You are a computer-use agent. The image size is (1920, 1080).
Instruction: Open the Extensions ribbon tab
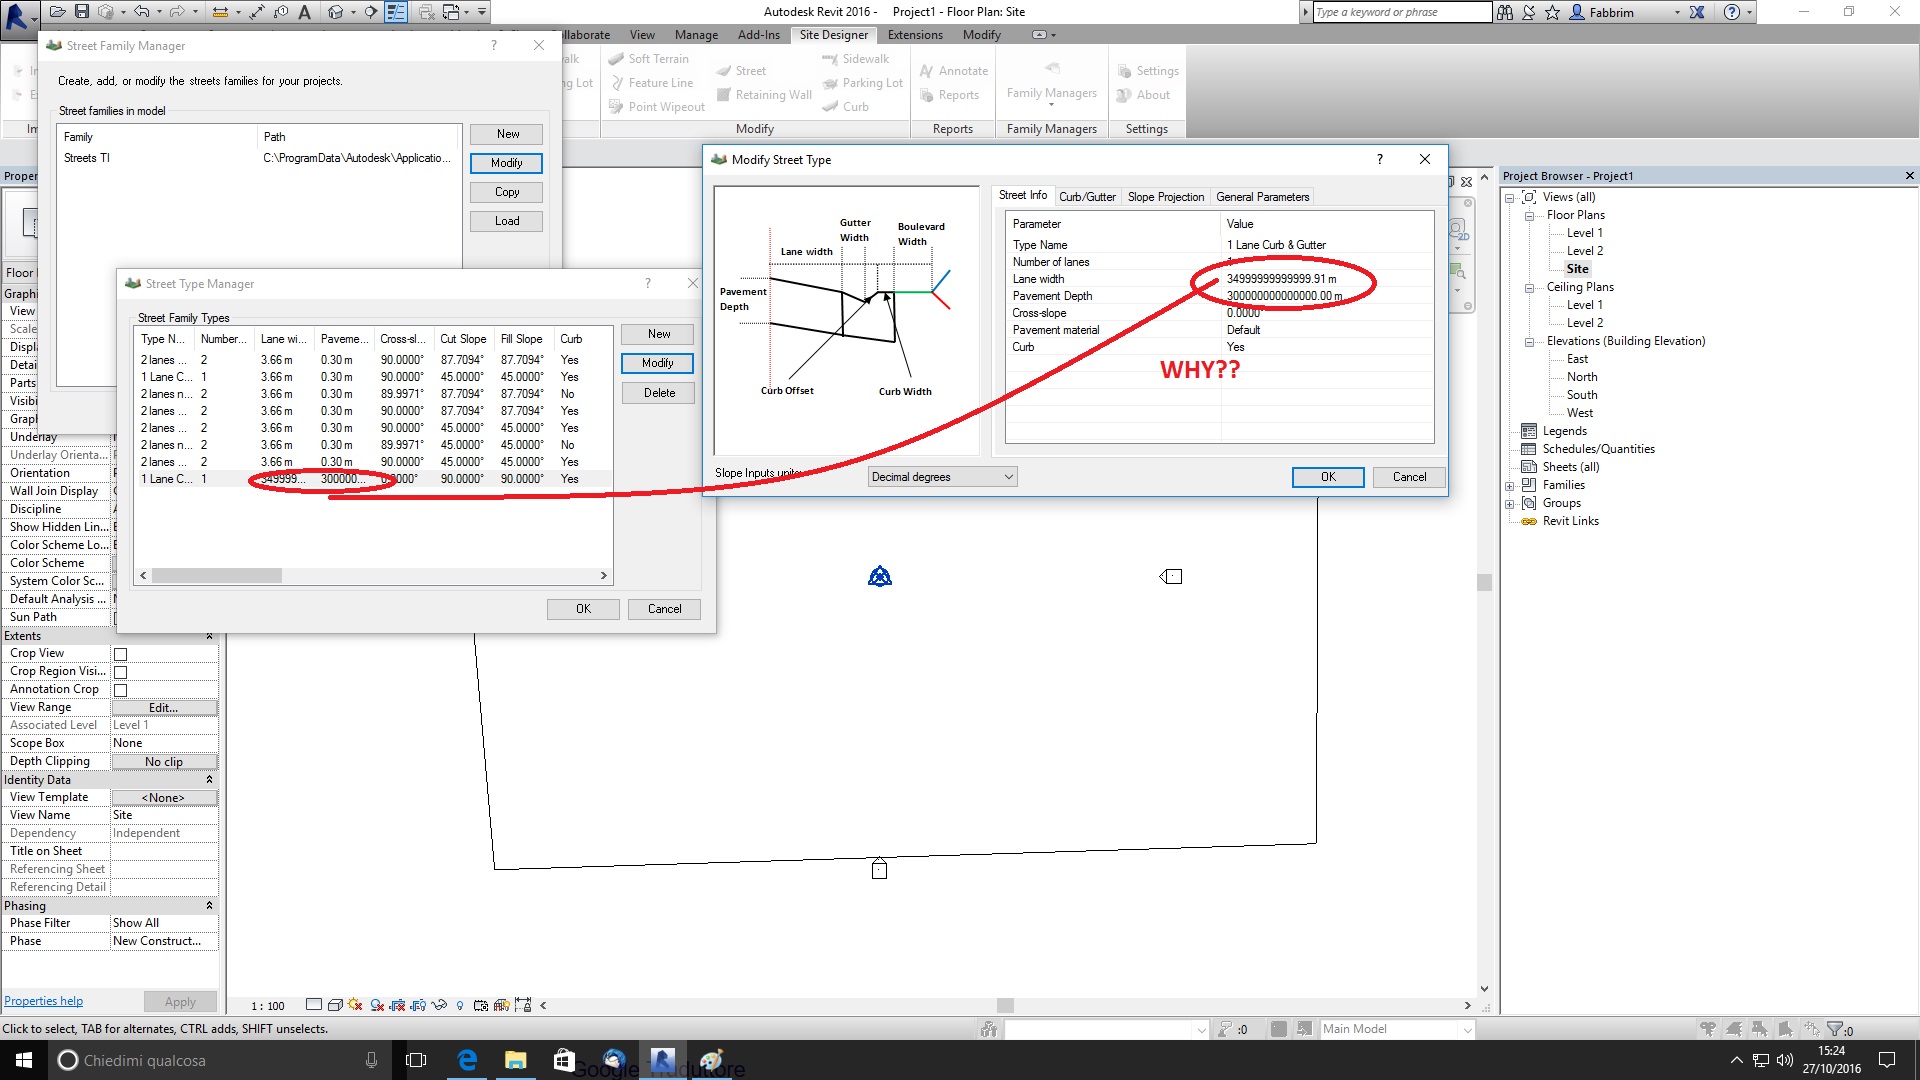click(x=914, y=34)
